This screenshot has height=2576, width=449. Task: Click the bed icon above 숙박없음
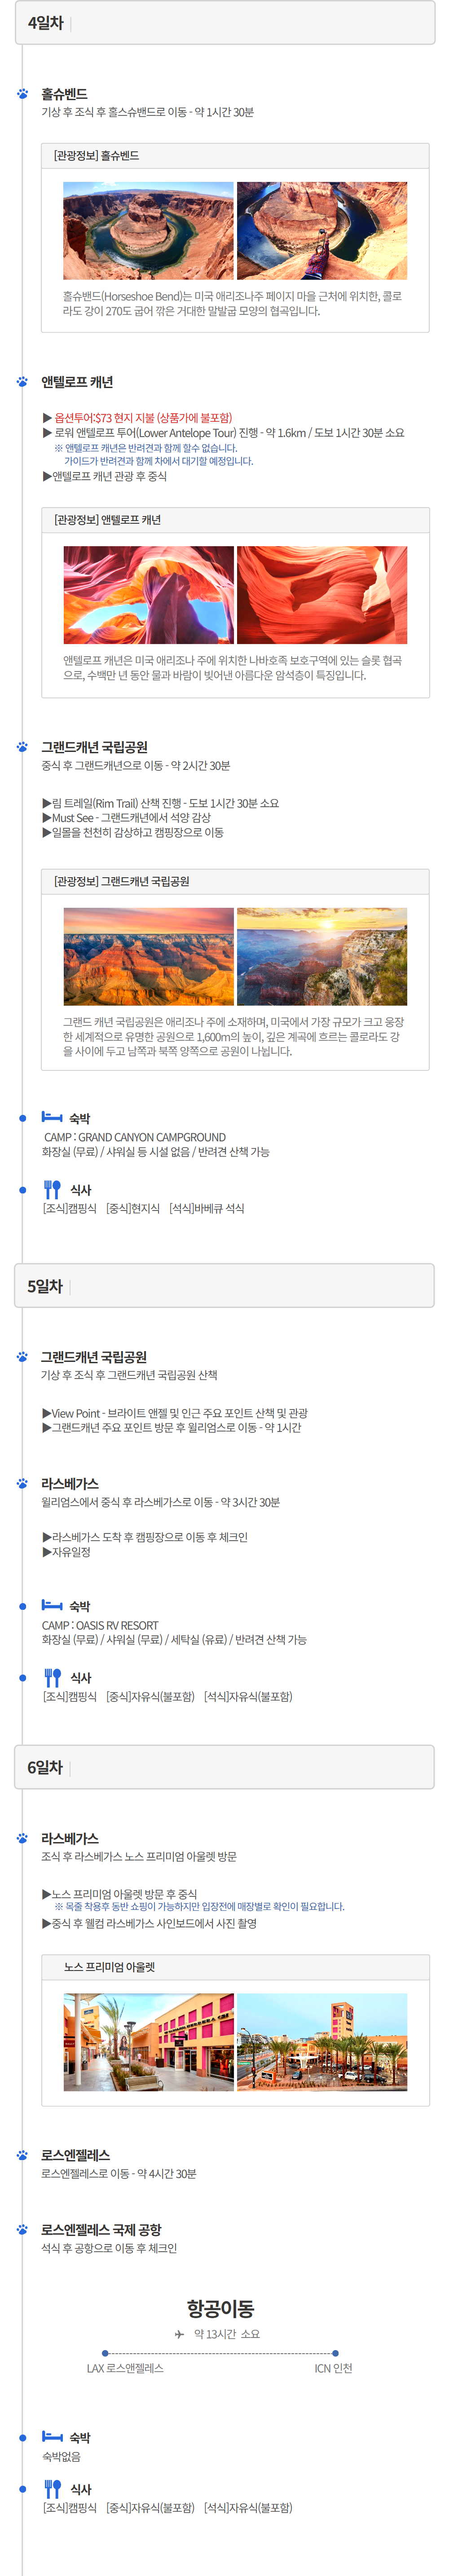[52, 2437]
